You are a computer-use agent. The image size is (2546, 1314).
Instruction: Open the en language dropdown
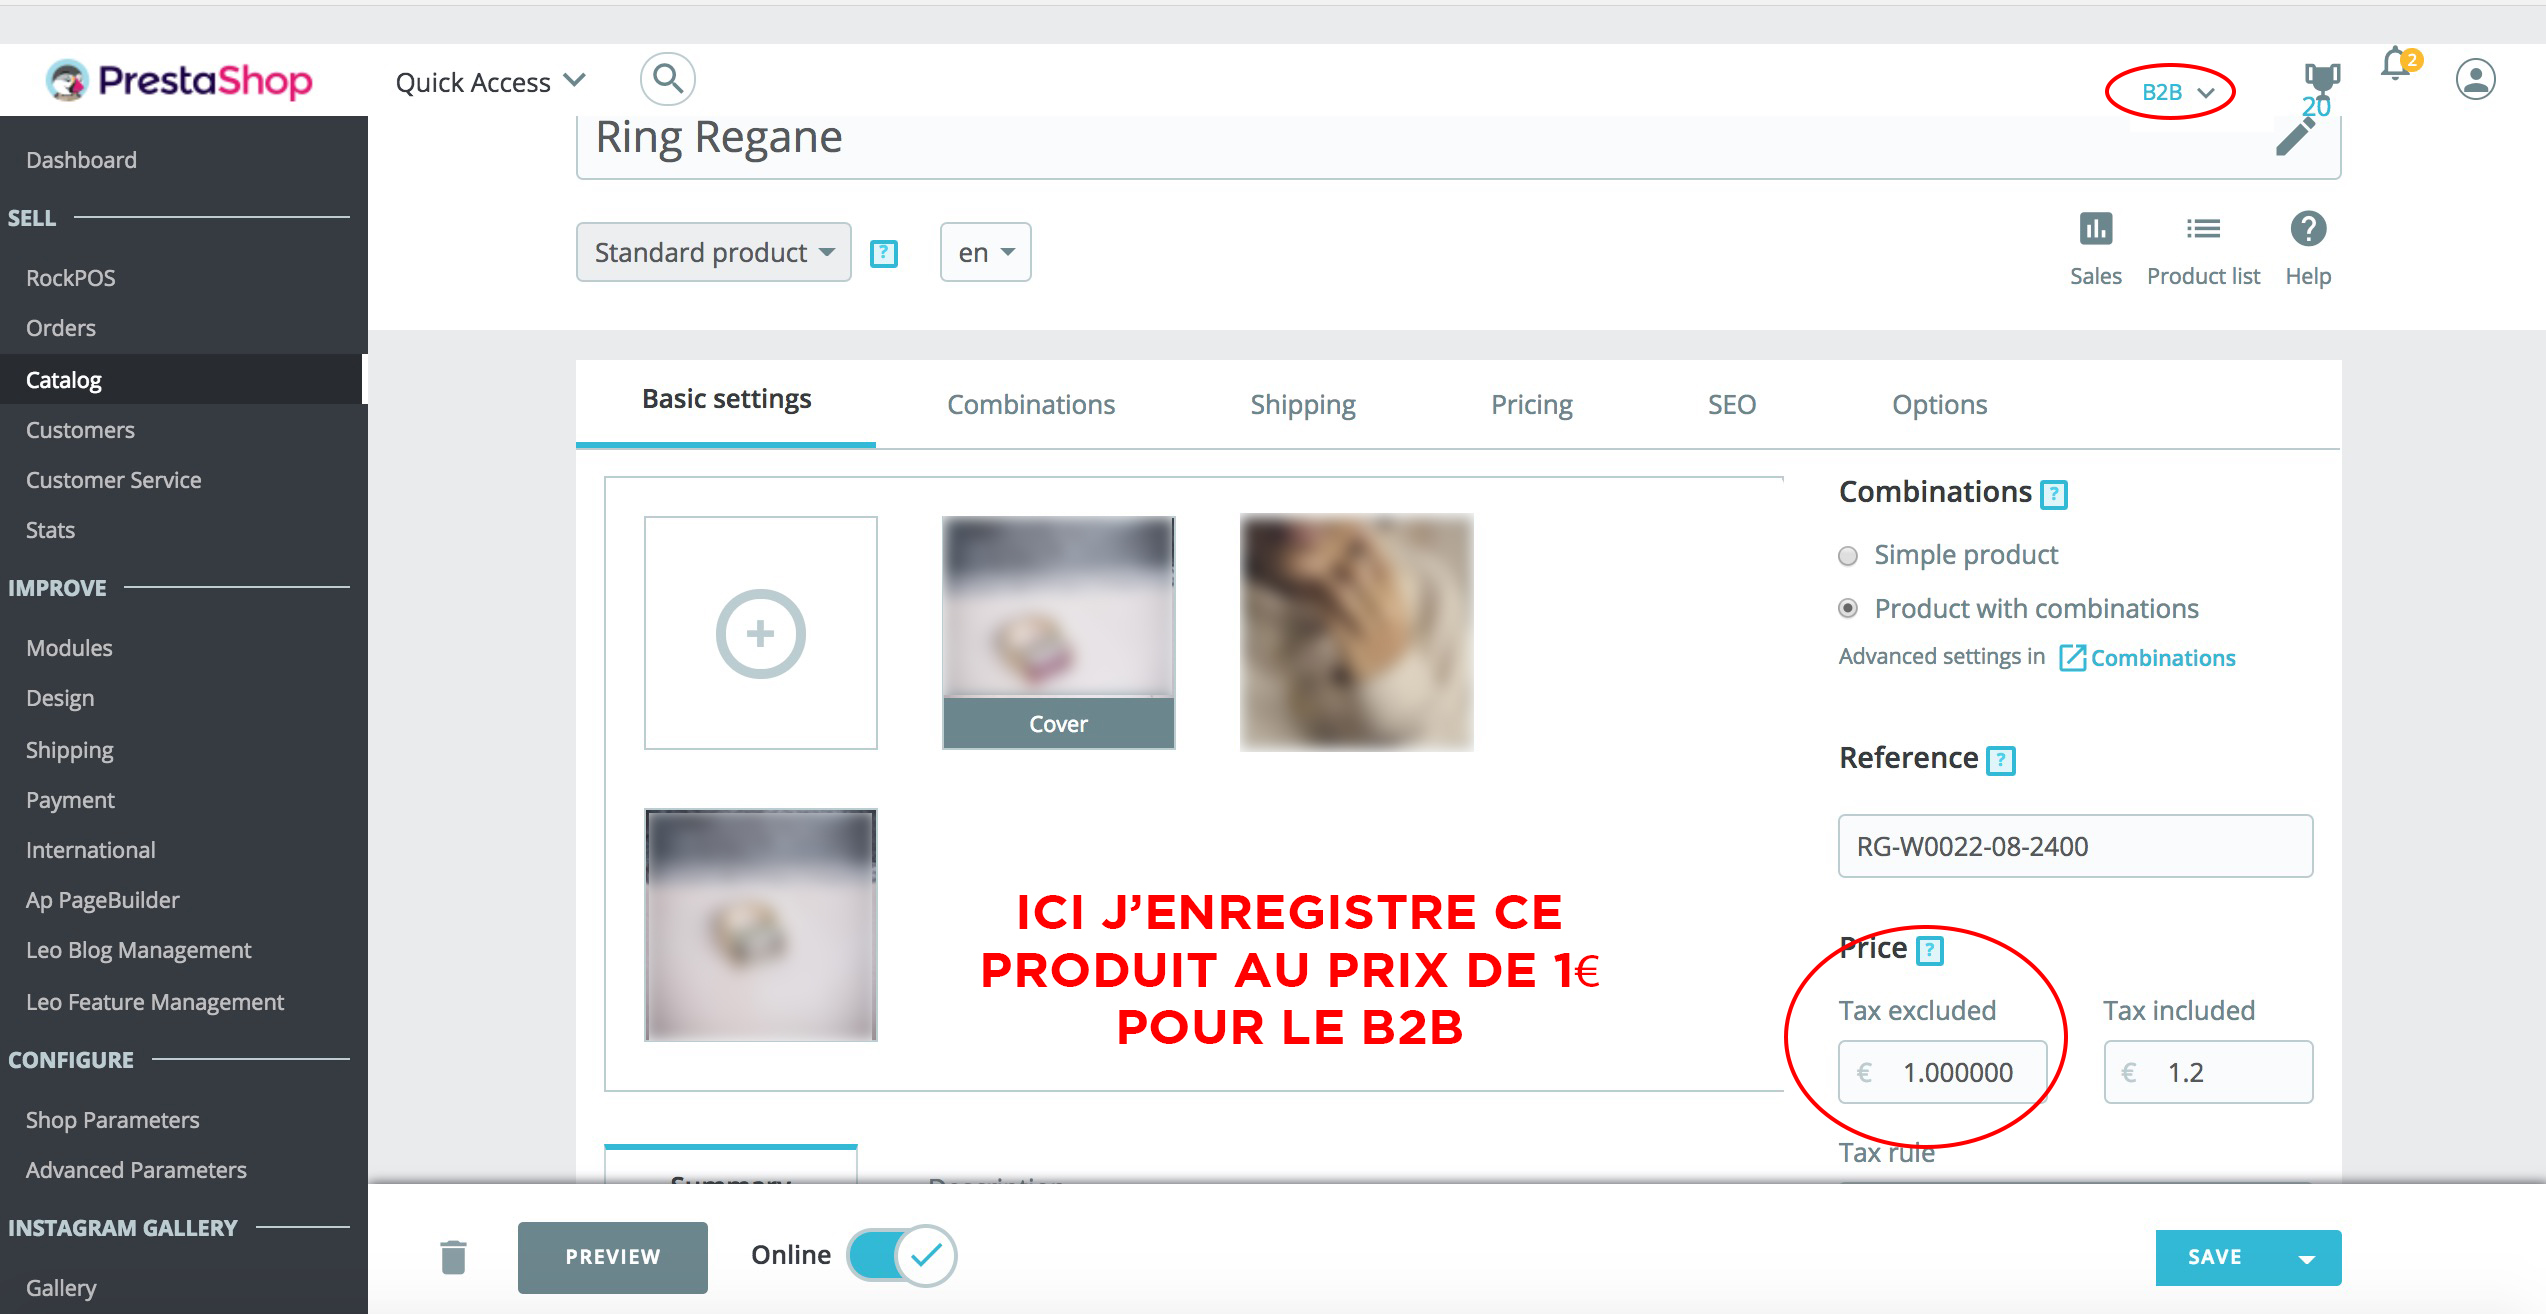(985, 252)
